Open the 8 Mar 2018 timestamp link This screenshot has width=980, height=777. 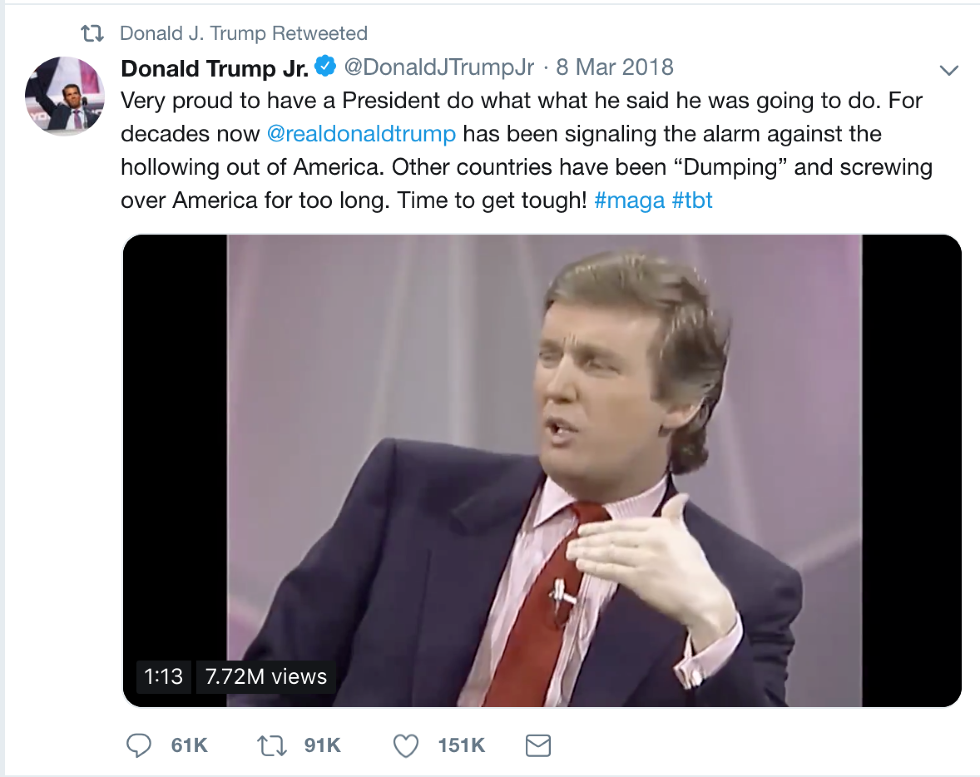tap(615, 68)
